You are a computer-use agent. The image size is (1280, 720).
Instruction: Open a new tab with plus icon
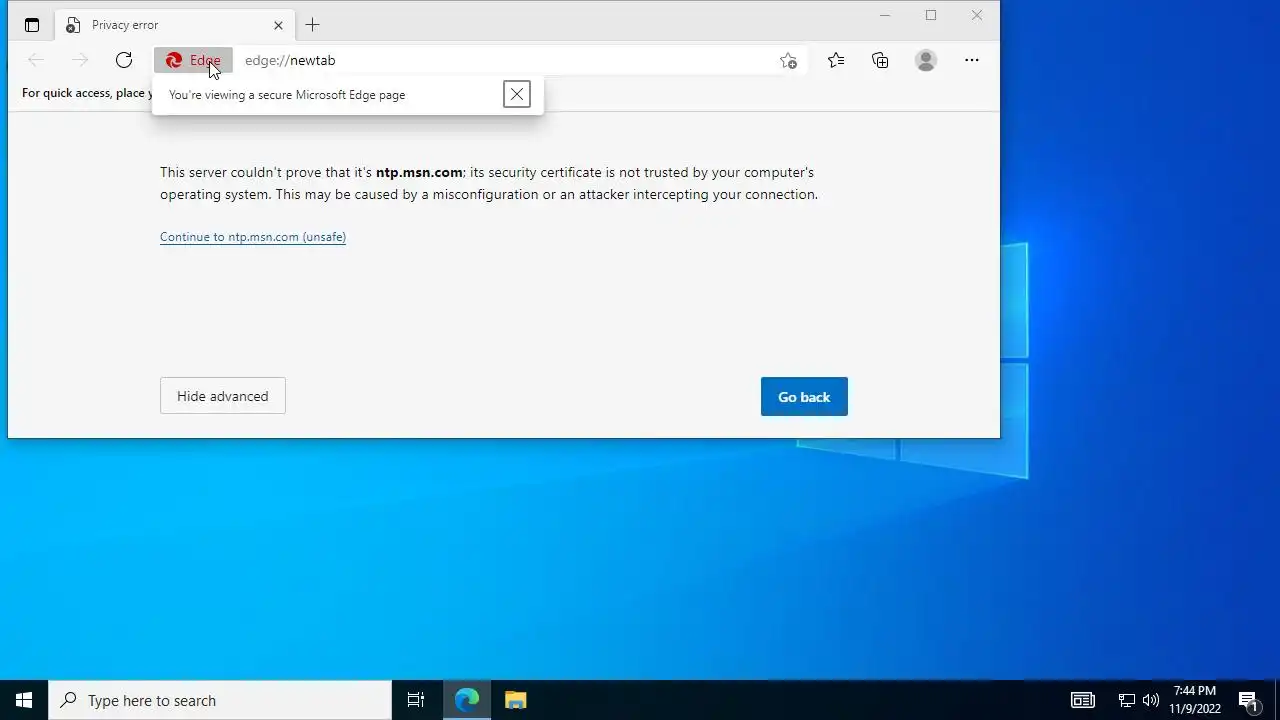pos(312,25)
